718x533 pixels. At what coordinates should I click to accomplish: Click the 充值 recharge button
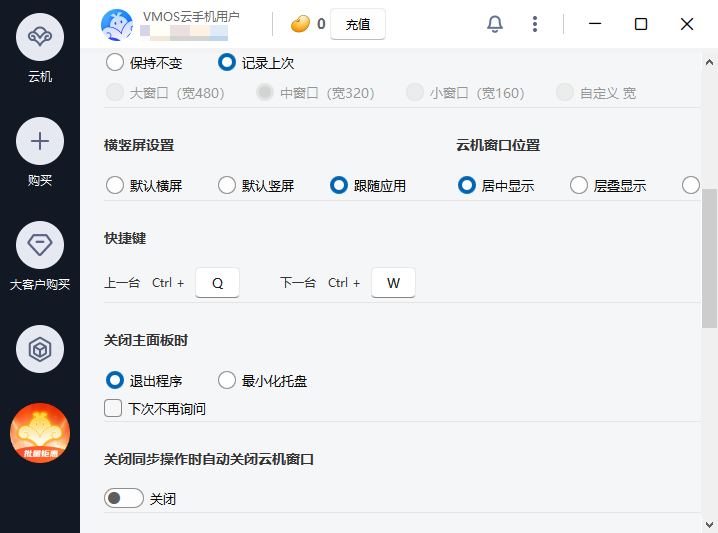pyautogui.click(x=358, y=24)
